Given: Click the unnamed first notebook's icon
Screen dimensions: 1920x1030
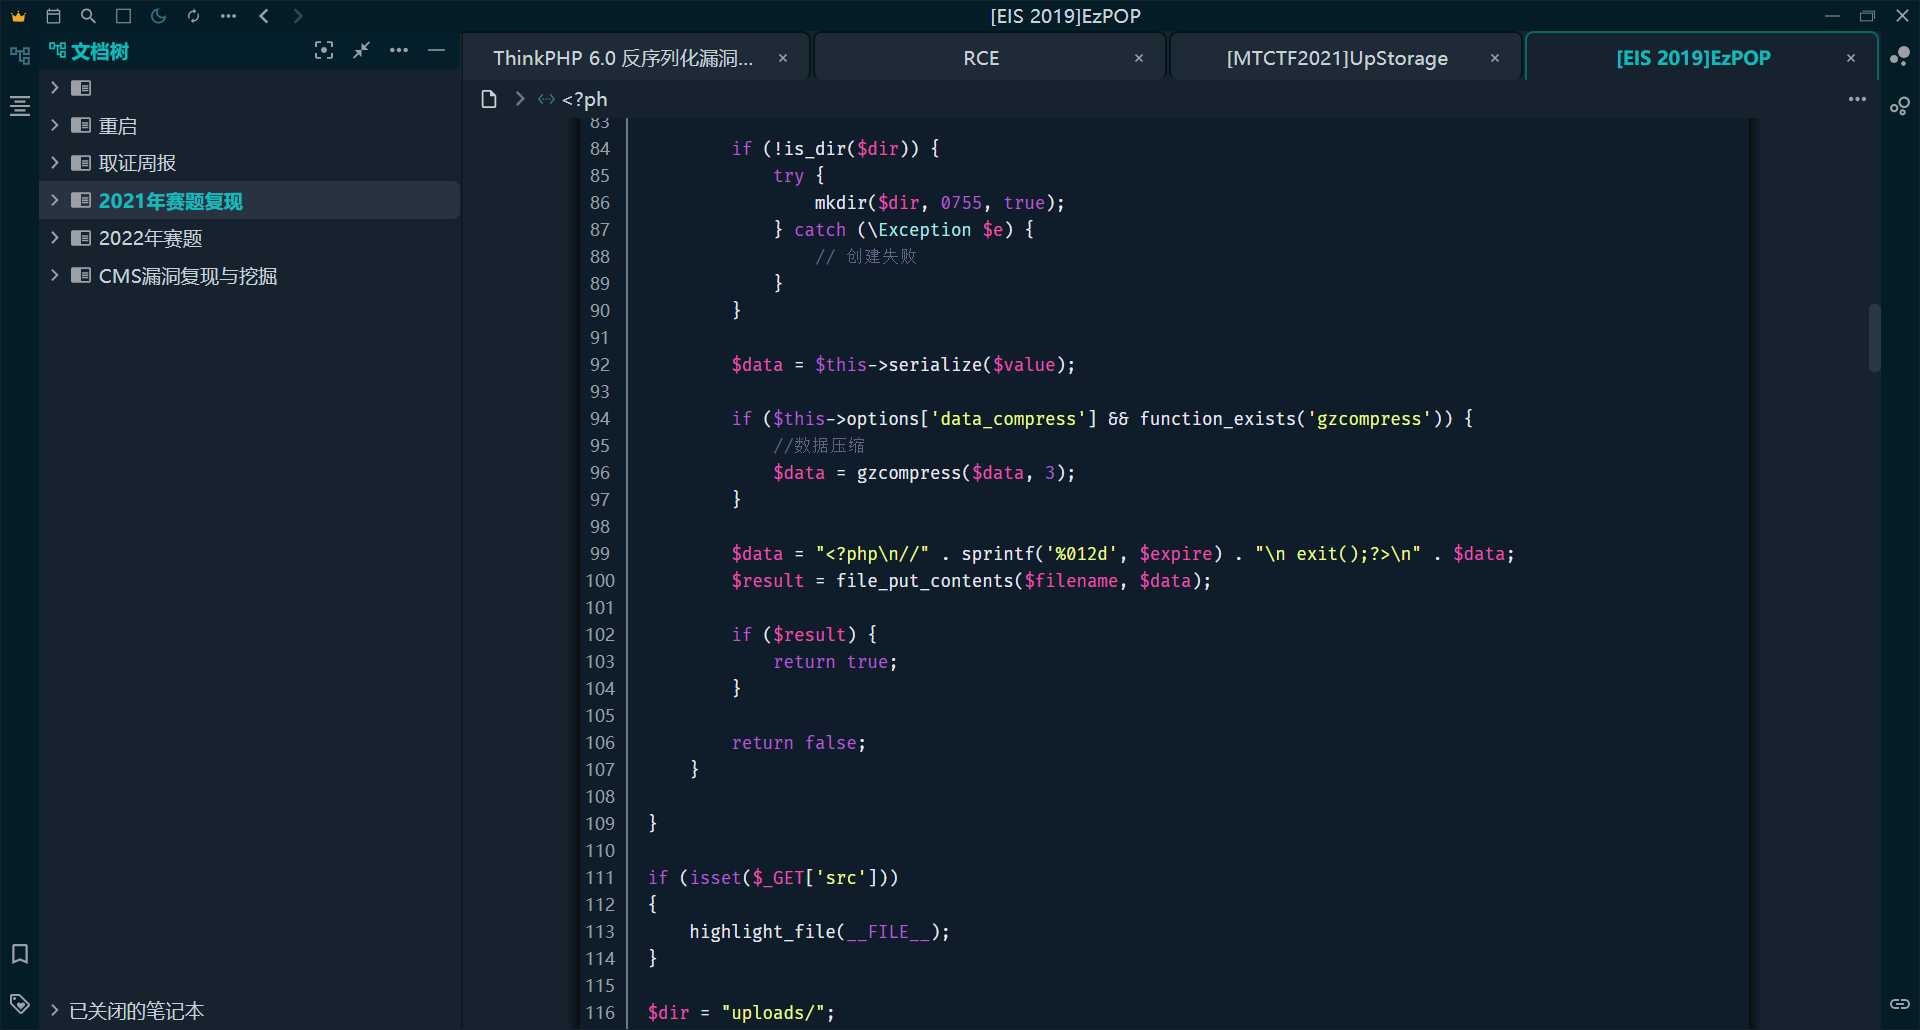Looking at the screenshot, I should (x=81, y=88).
